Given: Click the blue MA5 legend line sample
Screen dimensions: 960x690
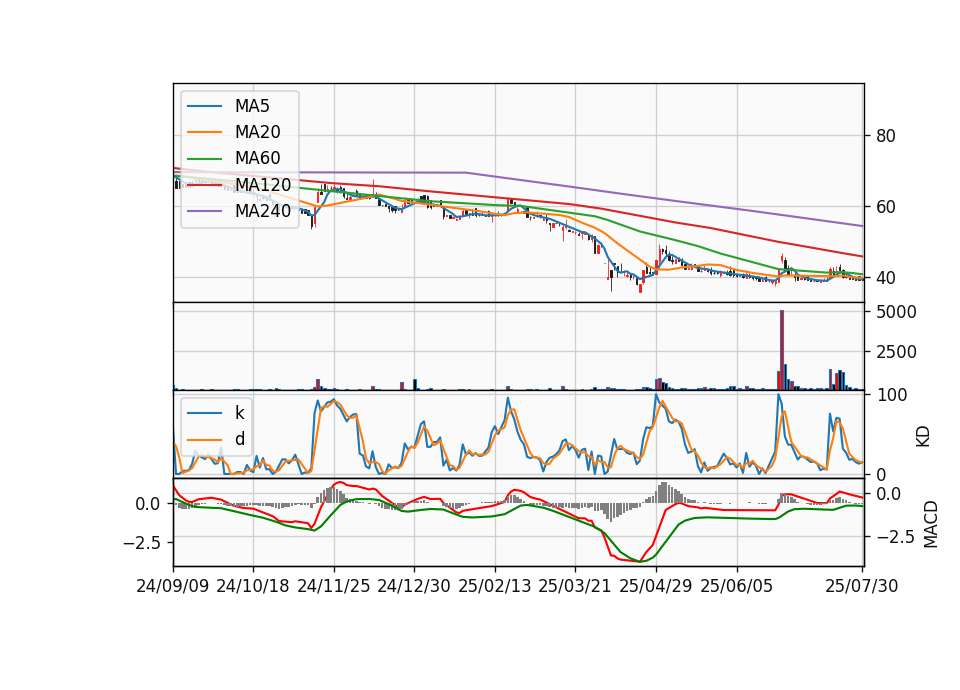Looking at the screenshot, I should [x=204, y=107].
